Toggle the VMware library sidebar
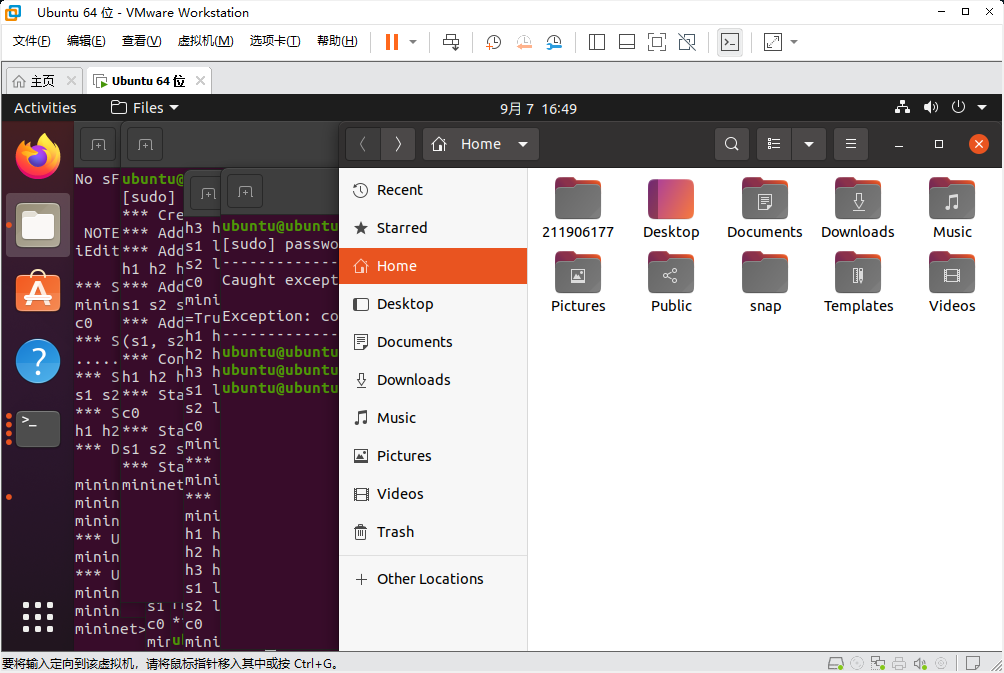The height and width of the screenshot is (673, 1004). click(597, 42)
